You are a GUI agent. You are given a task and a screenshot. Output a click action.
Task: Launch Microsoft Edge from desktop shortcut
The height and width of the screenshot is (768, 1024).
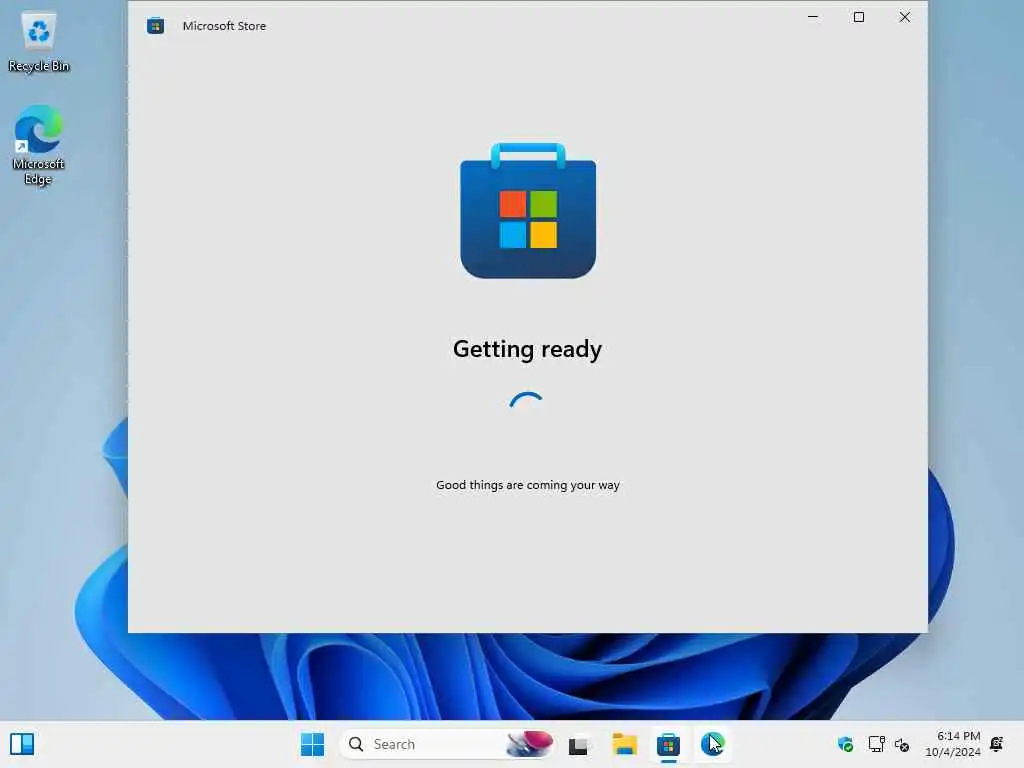39,145
